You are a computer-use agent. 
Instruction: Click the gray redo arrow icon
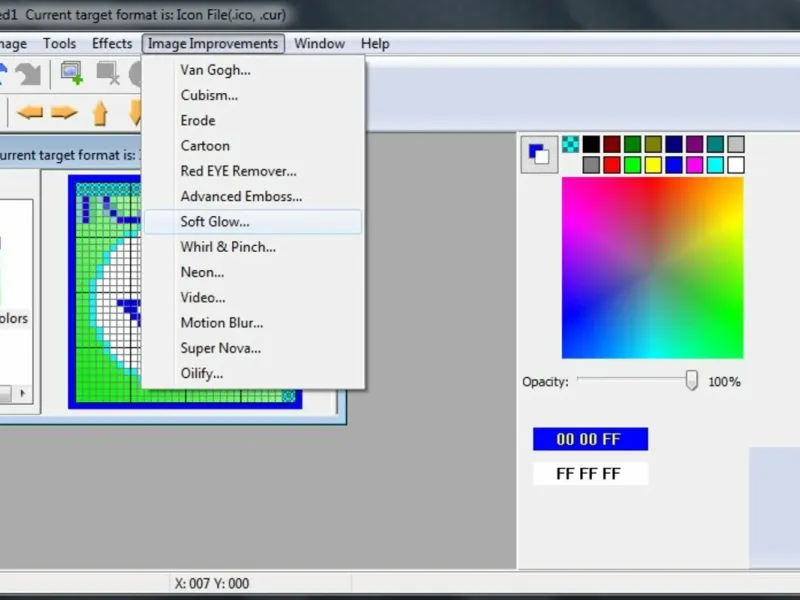[28, 74]
